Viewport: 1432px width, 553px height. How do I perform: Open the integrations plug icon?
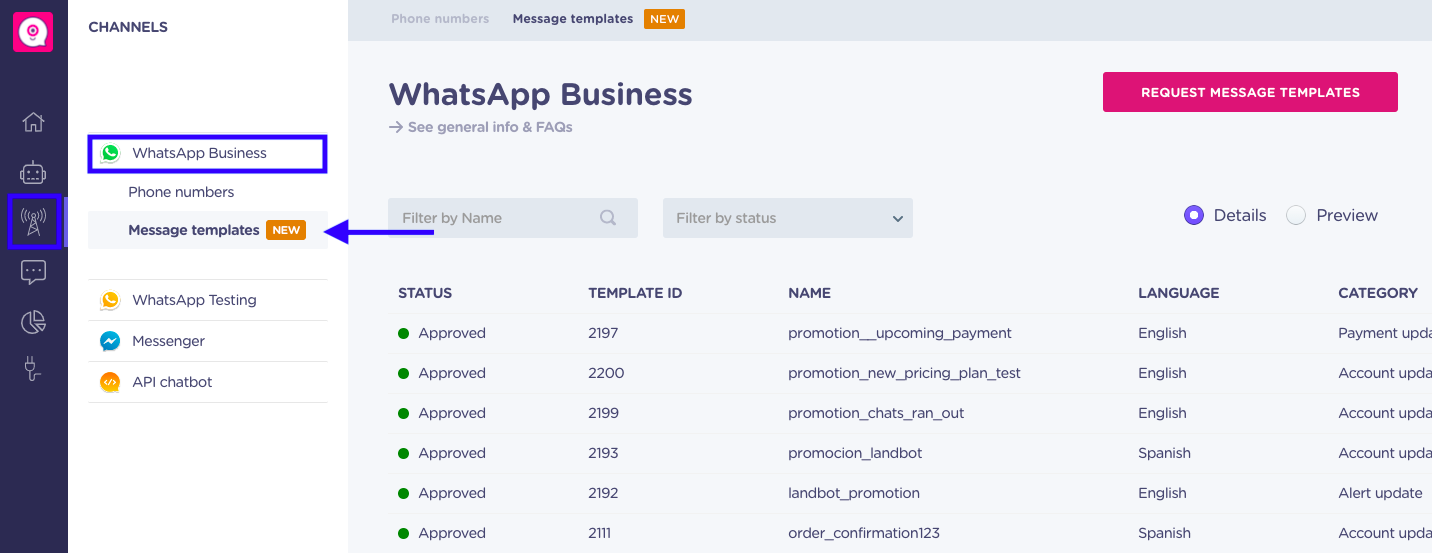pos(33,371)
